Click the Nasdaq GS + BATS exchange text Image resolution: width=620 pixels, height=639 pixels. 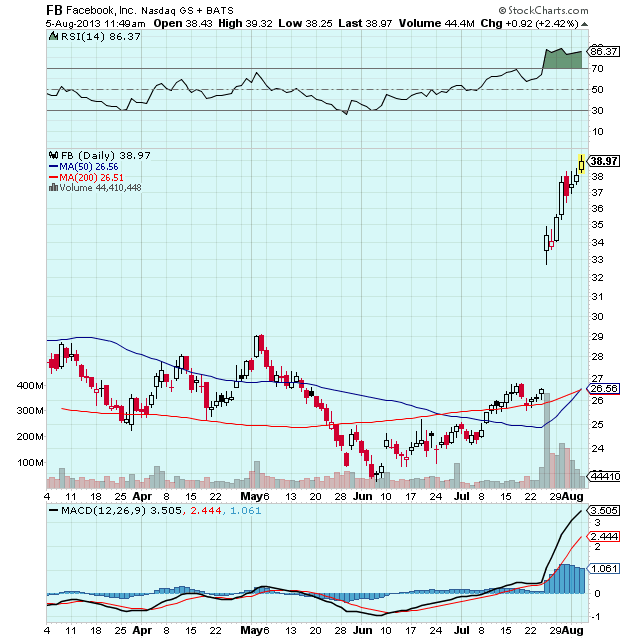click(188, 11)
